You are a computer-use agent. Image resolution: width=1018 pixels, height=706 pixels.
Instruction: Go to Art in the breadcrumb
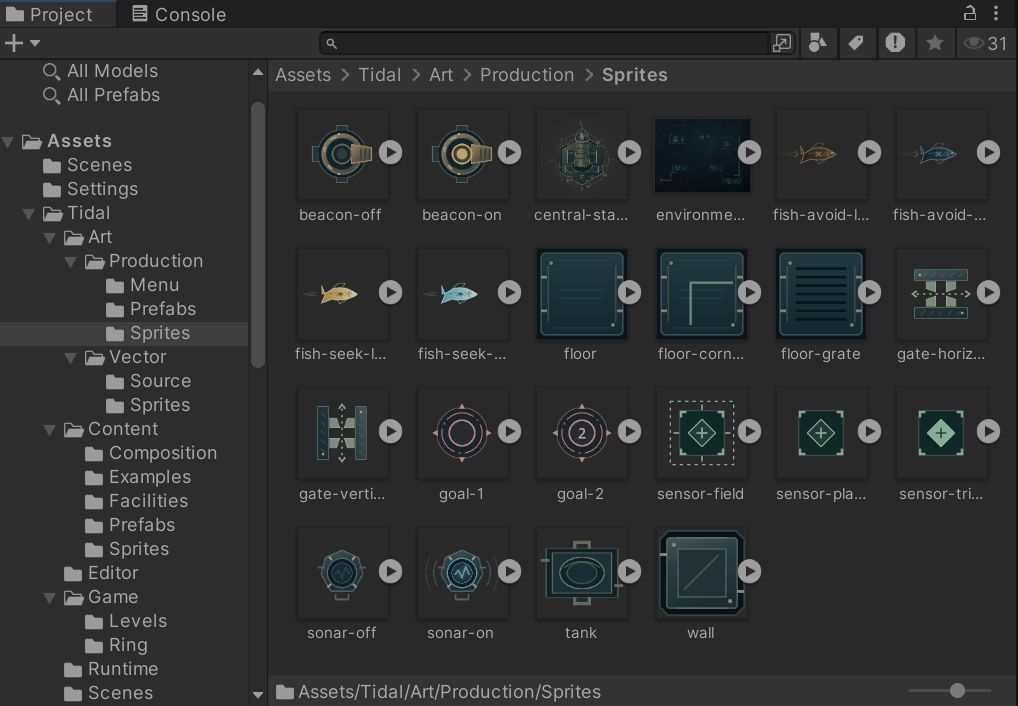point(441,75)
